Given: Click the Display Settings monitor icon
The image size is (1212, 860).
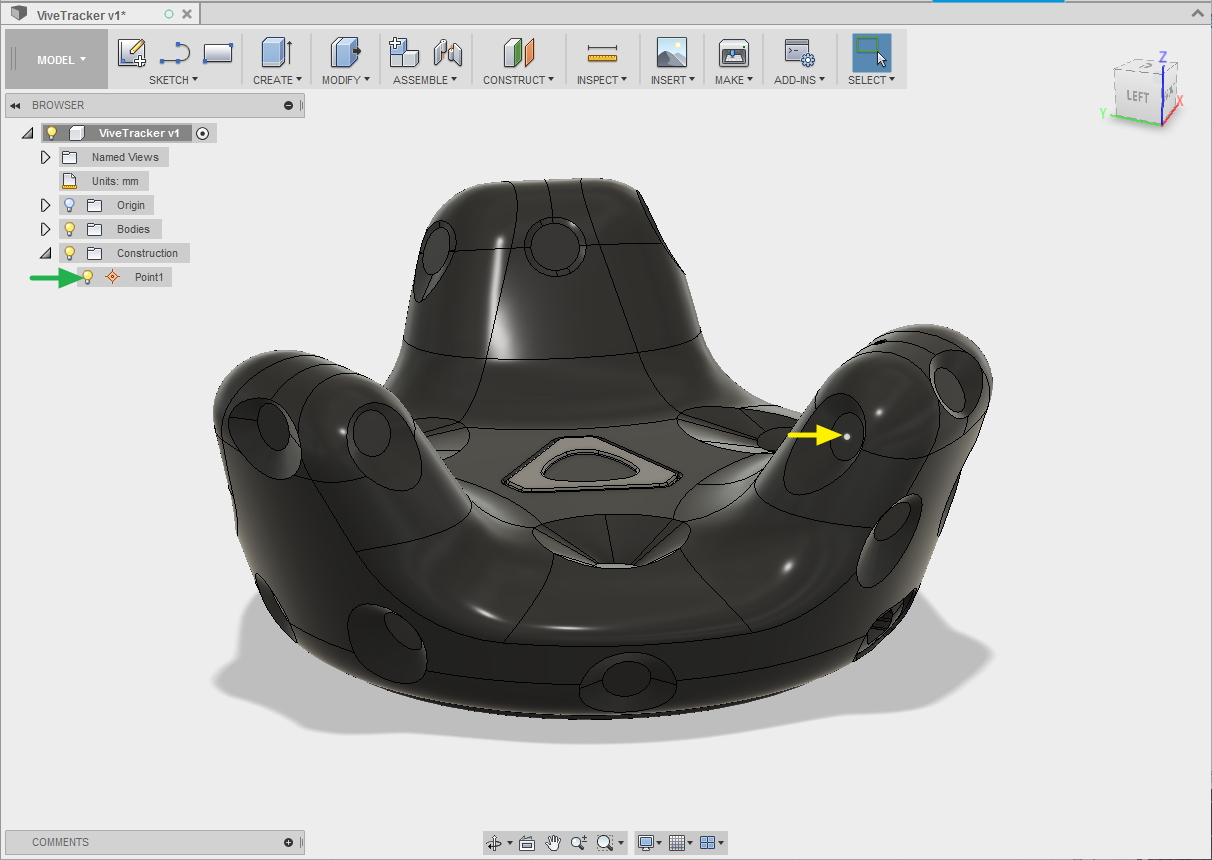Looking at the screenshot, I should (x=646, y=843).
